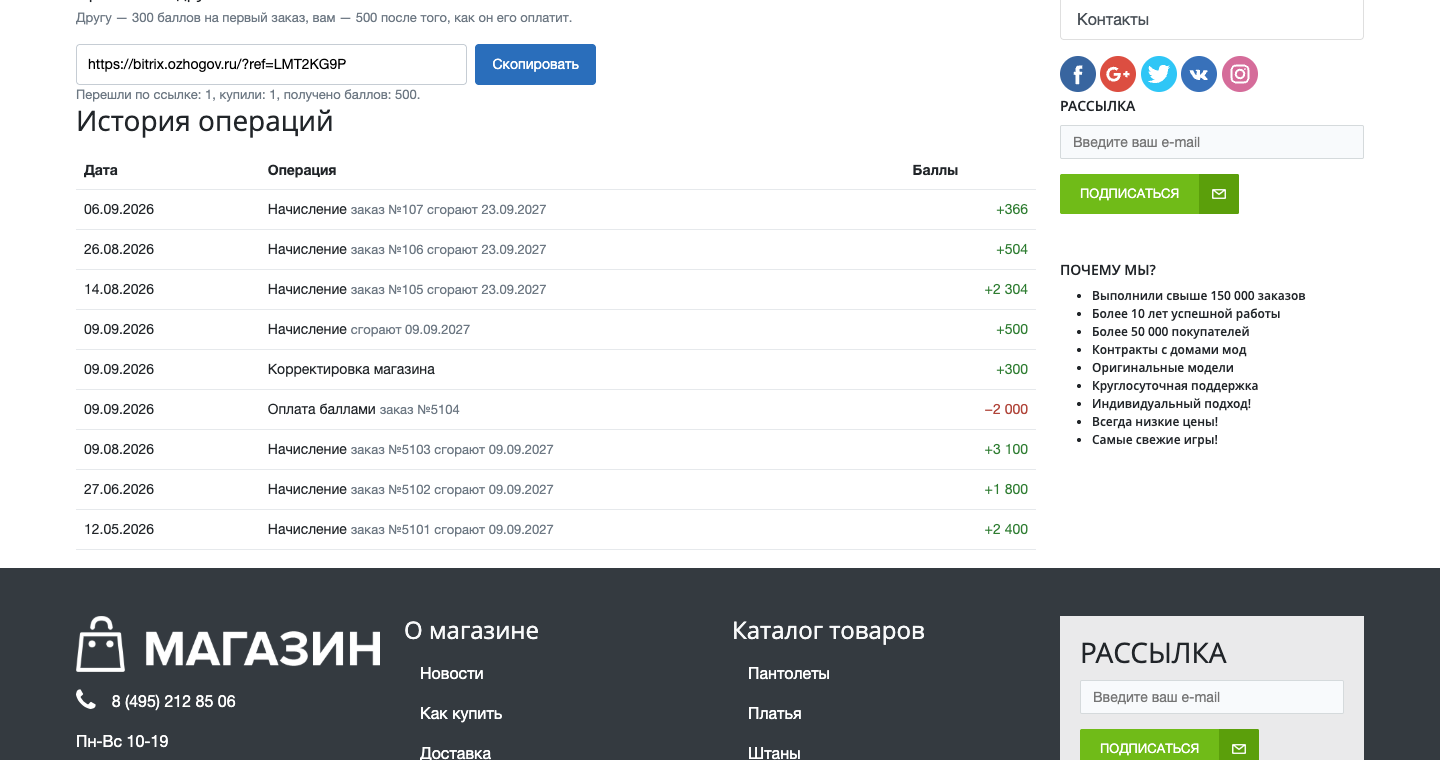Click the envelope icon in the footer subscribe button
This screenshot has height=760, width=1440.
pos(1239,748)
